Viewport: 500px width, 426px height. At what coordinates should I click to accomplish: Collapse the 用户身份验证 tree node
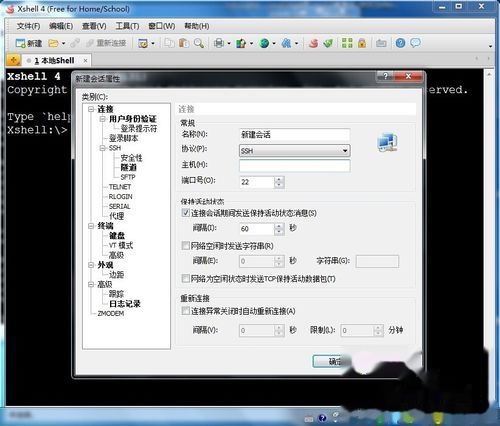coord(102,119)
